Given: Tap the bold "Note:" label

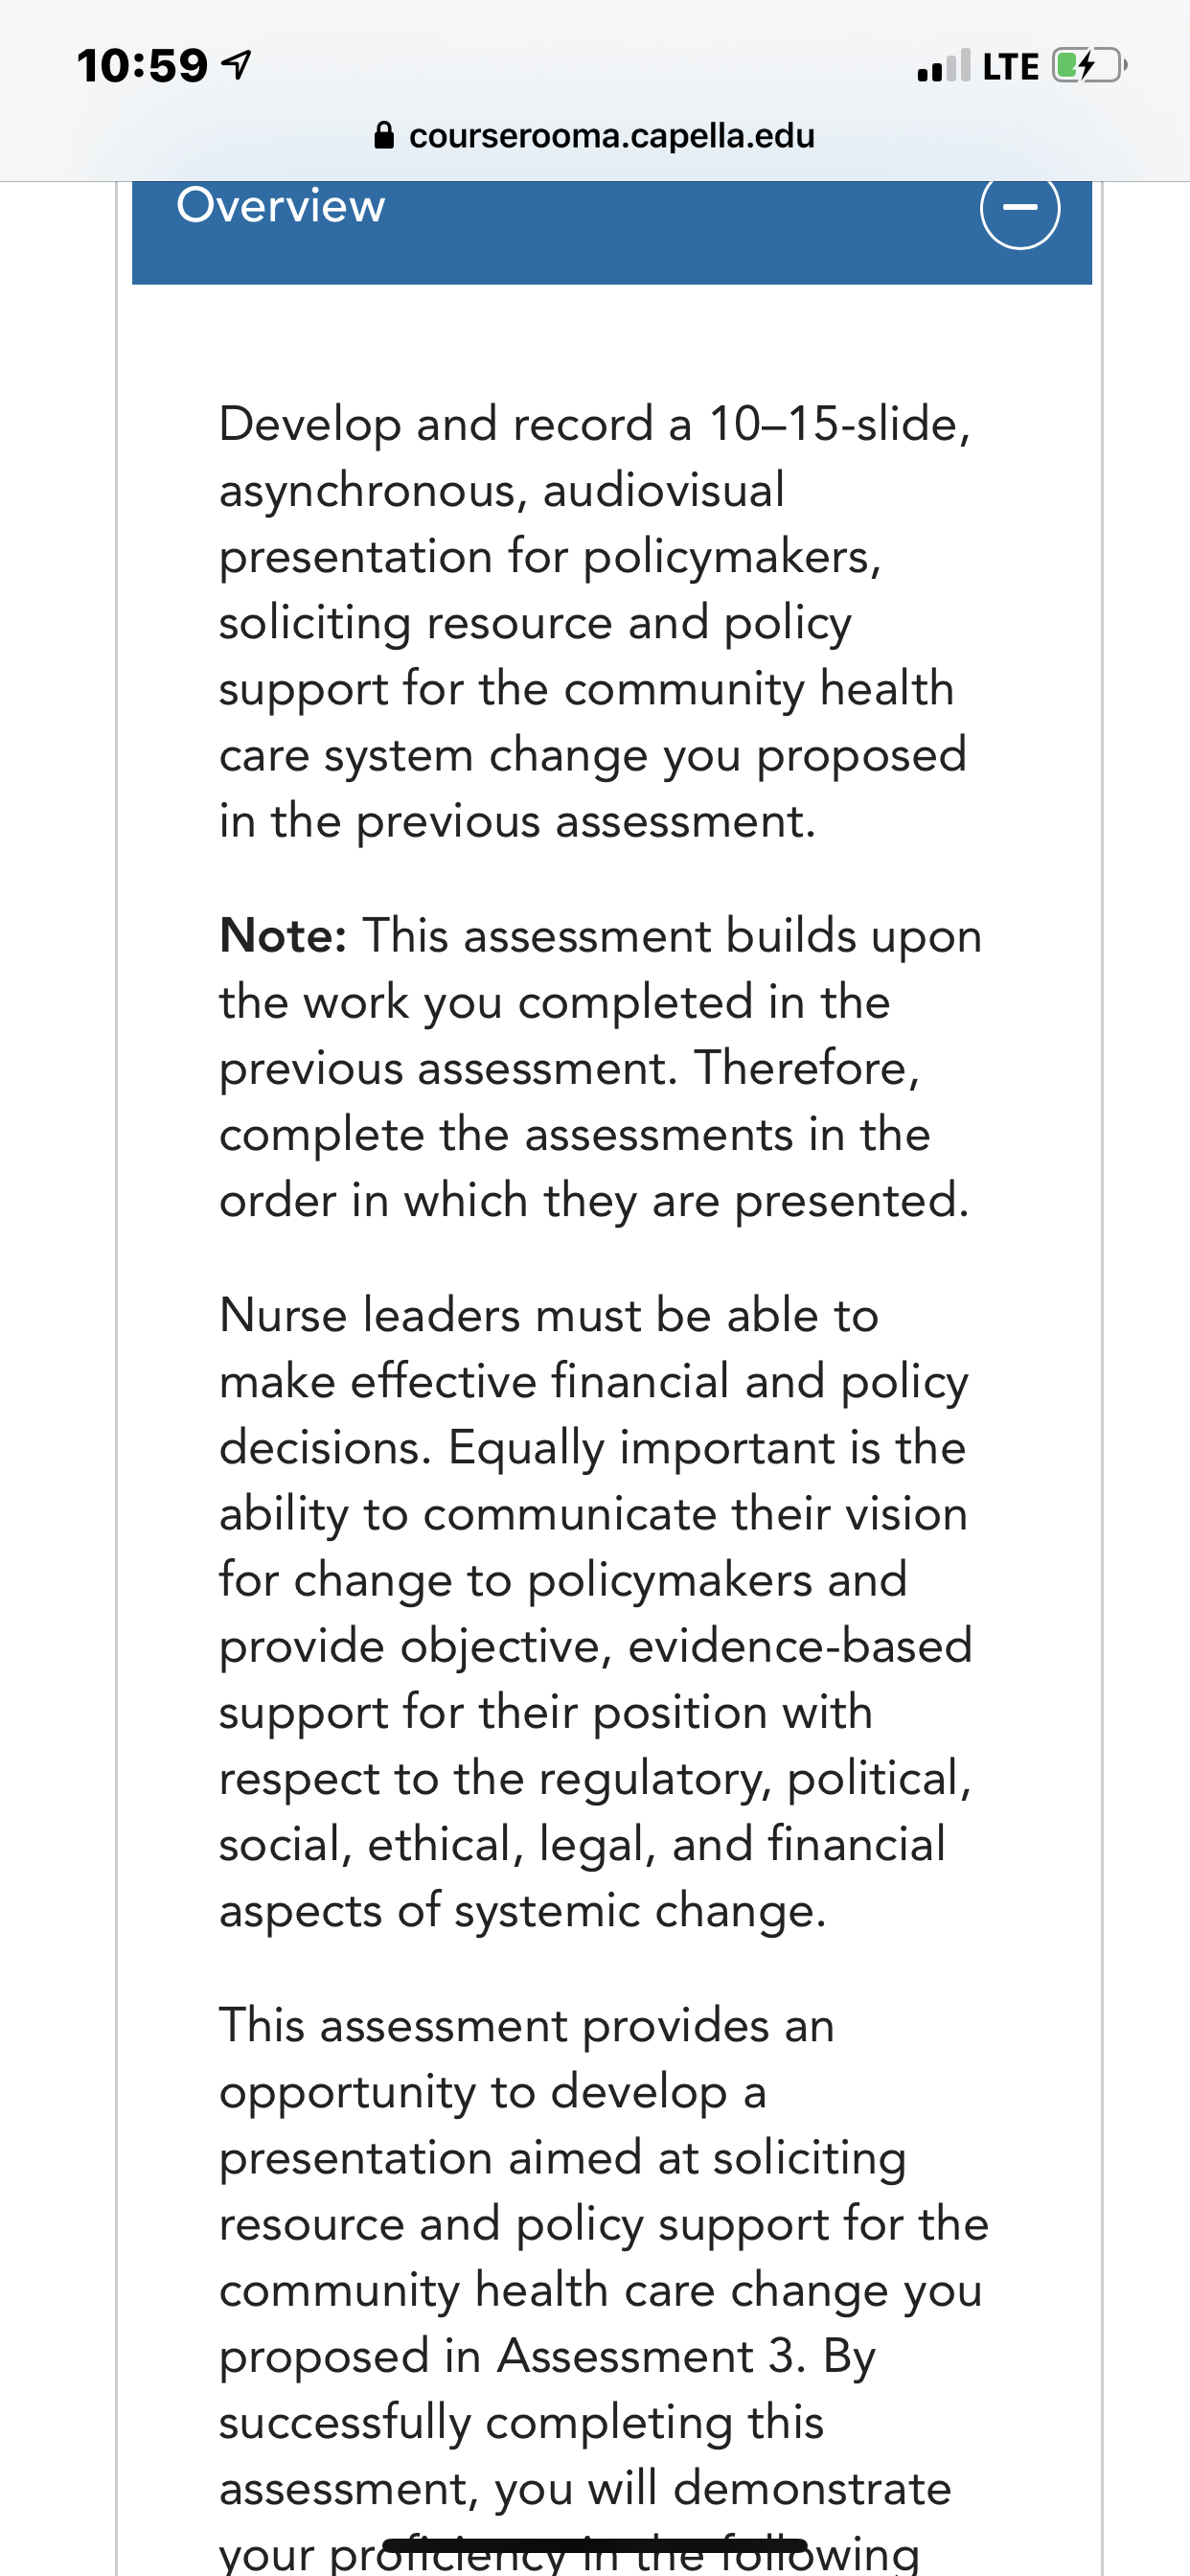Looking at the screenshot, I should pyautogui.click(x=283, y=936).
